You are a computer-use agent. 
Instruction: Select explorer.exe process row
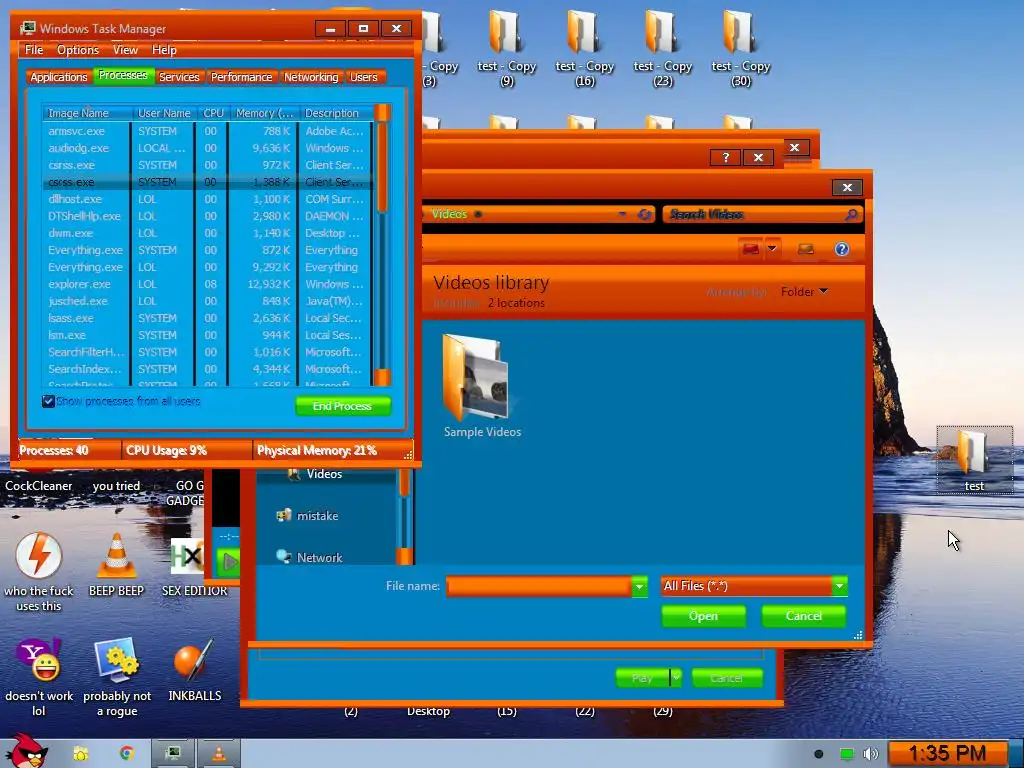coord(208,284)
